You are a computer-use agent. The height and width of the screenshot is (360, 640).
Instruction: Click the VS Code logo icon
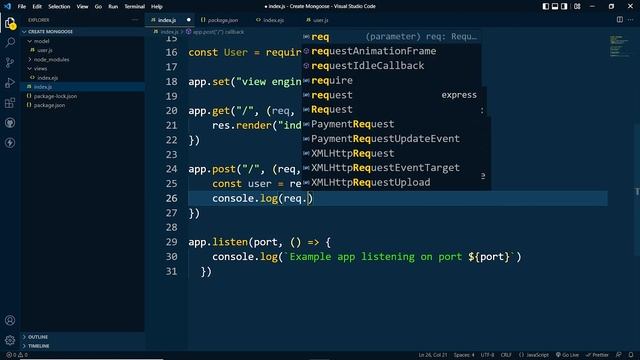click(x=7, y=6)
